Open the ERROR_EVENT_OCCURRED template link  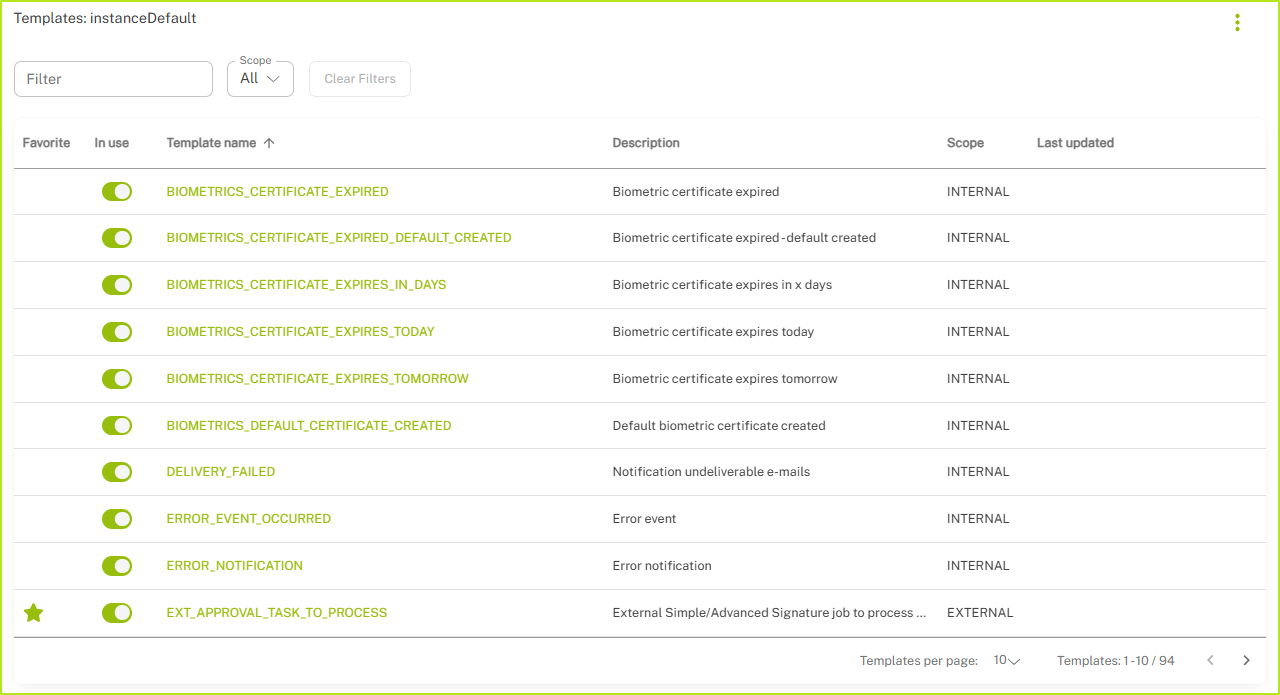point(248,519)
